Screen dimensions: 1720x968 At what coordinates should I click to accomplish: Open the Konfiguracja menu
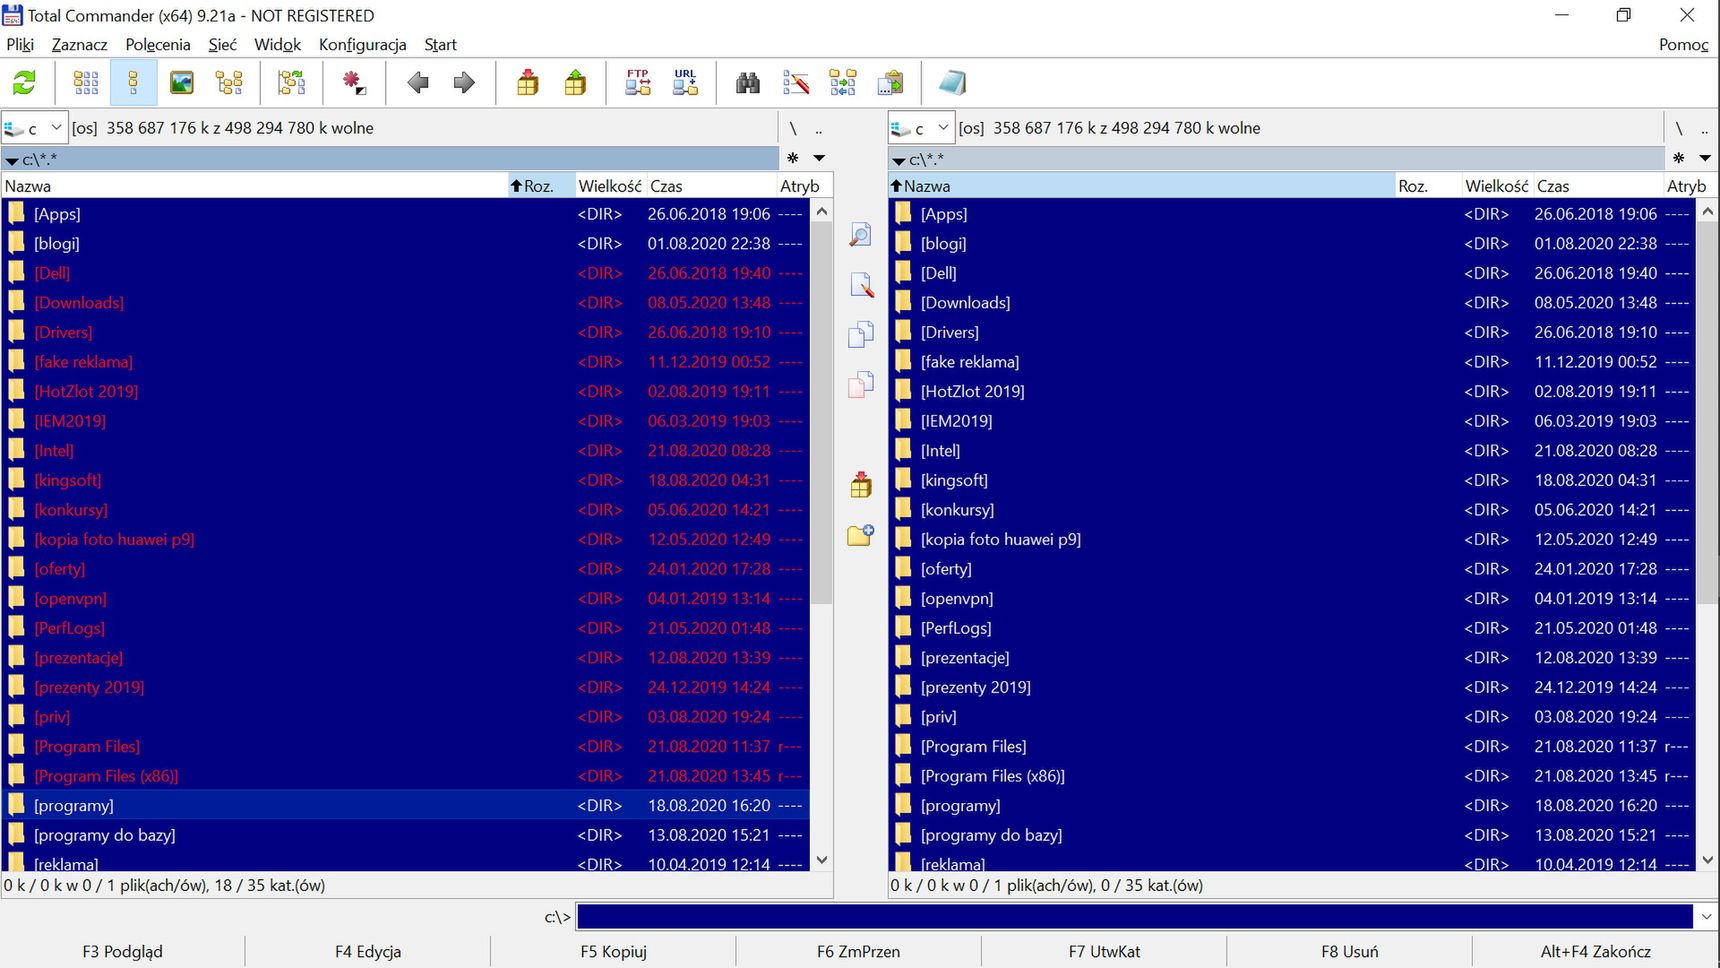tap(362, 44)
